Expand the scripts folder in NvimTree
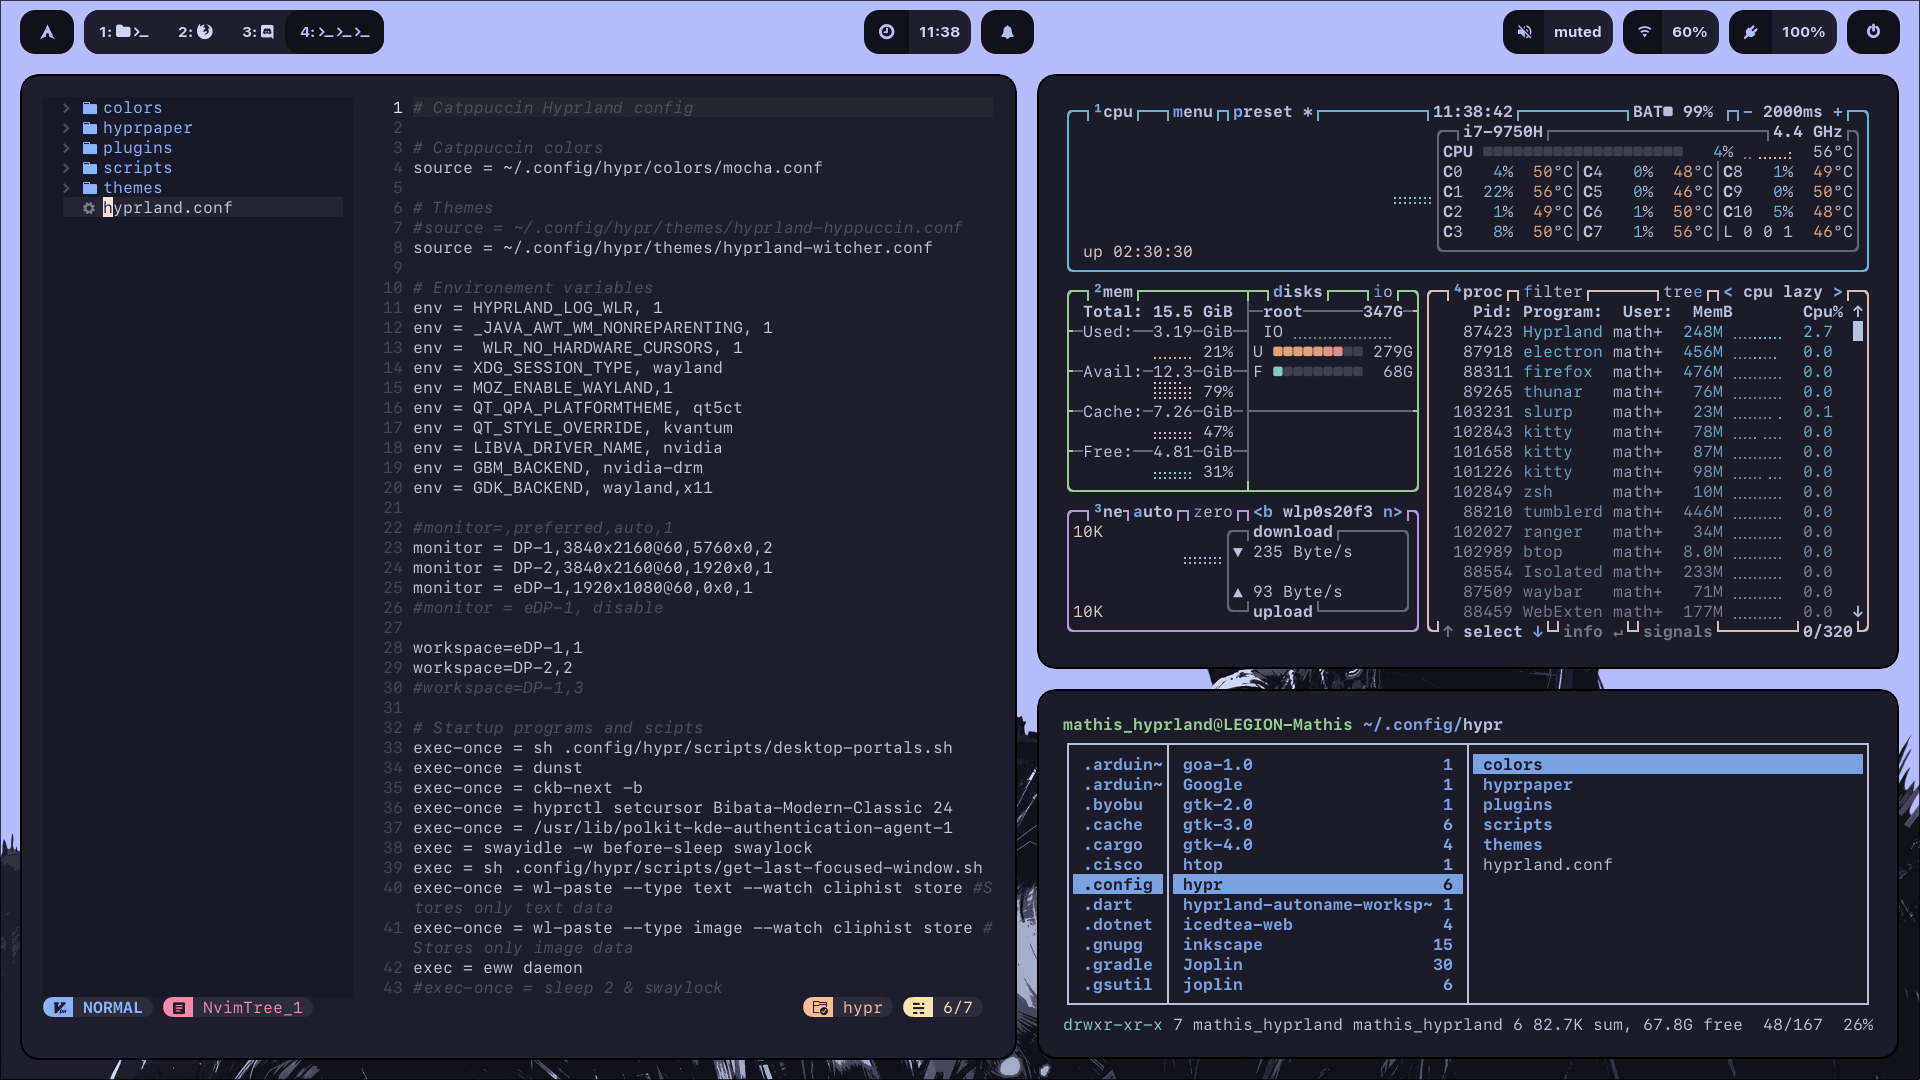 click(x=137, y=167)
